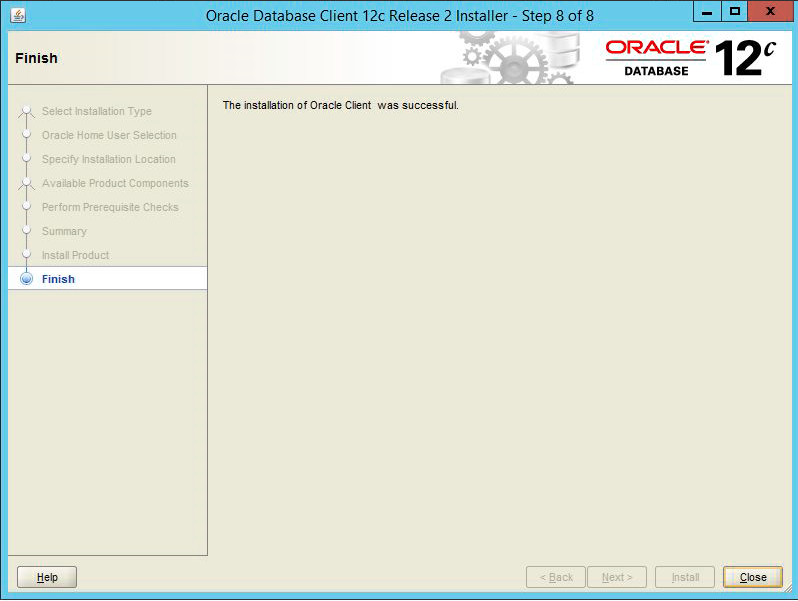
Task: Select the Select Installation Type step
Action: click(x=97, y=111)
